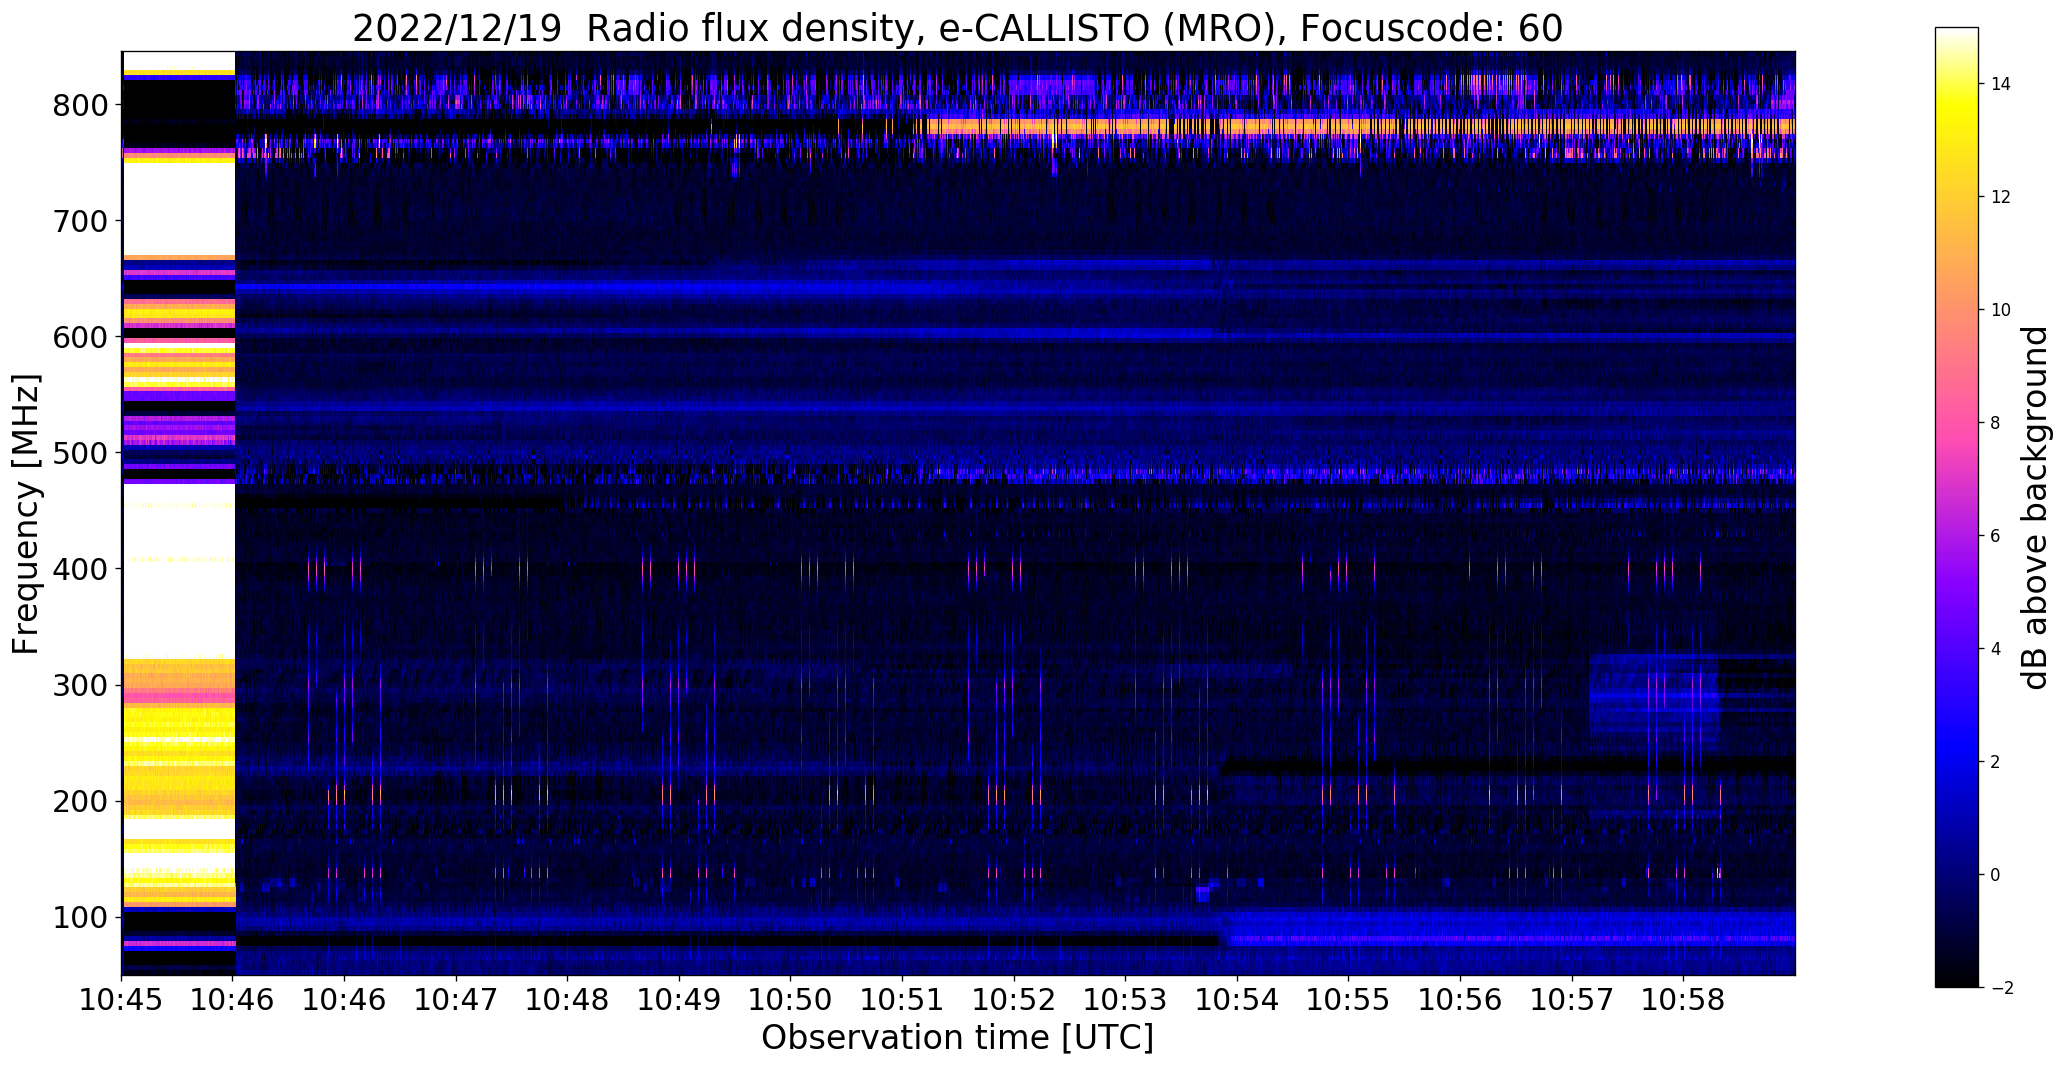This screenshot has width=2066, height=1067.
Task: Click the 10:48 time tick label
Action: point(568,1000)
